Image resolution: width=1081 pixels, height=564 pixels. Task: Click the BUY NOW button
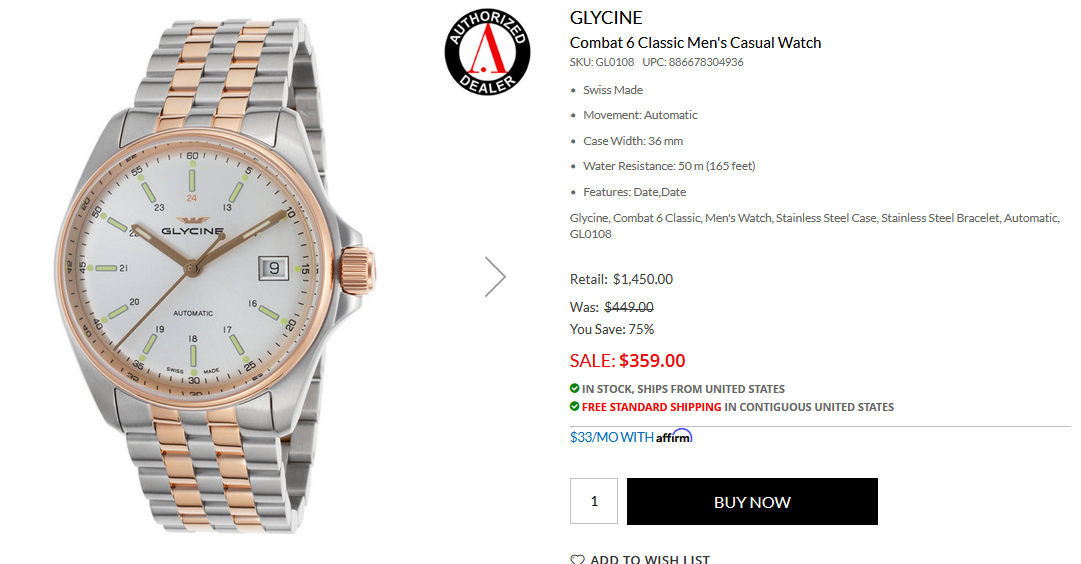click(752, 501)
